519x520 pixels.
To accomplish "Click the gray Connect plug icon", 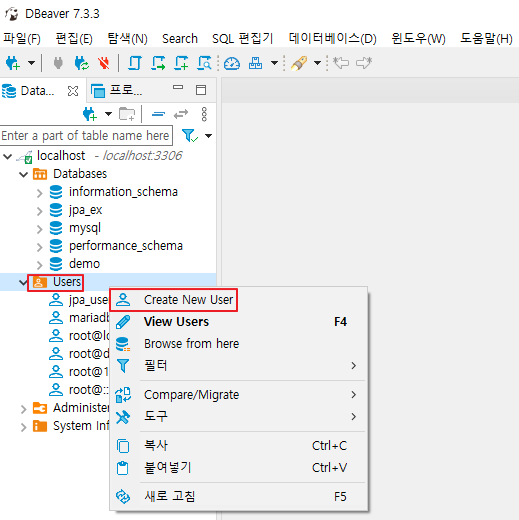I will click(x=58, y=63).
